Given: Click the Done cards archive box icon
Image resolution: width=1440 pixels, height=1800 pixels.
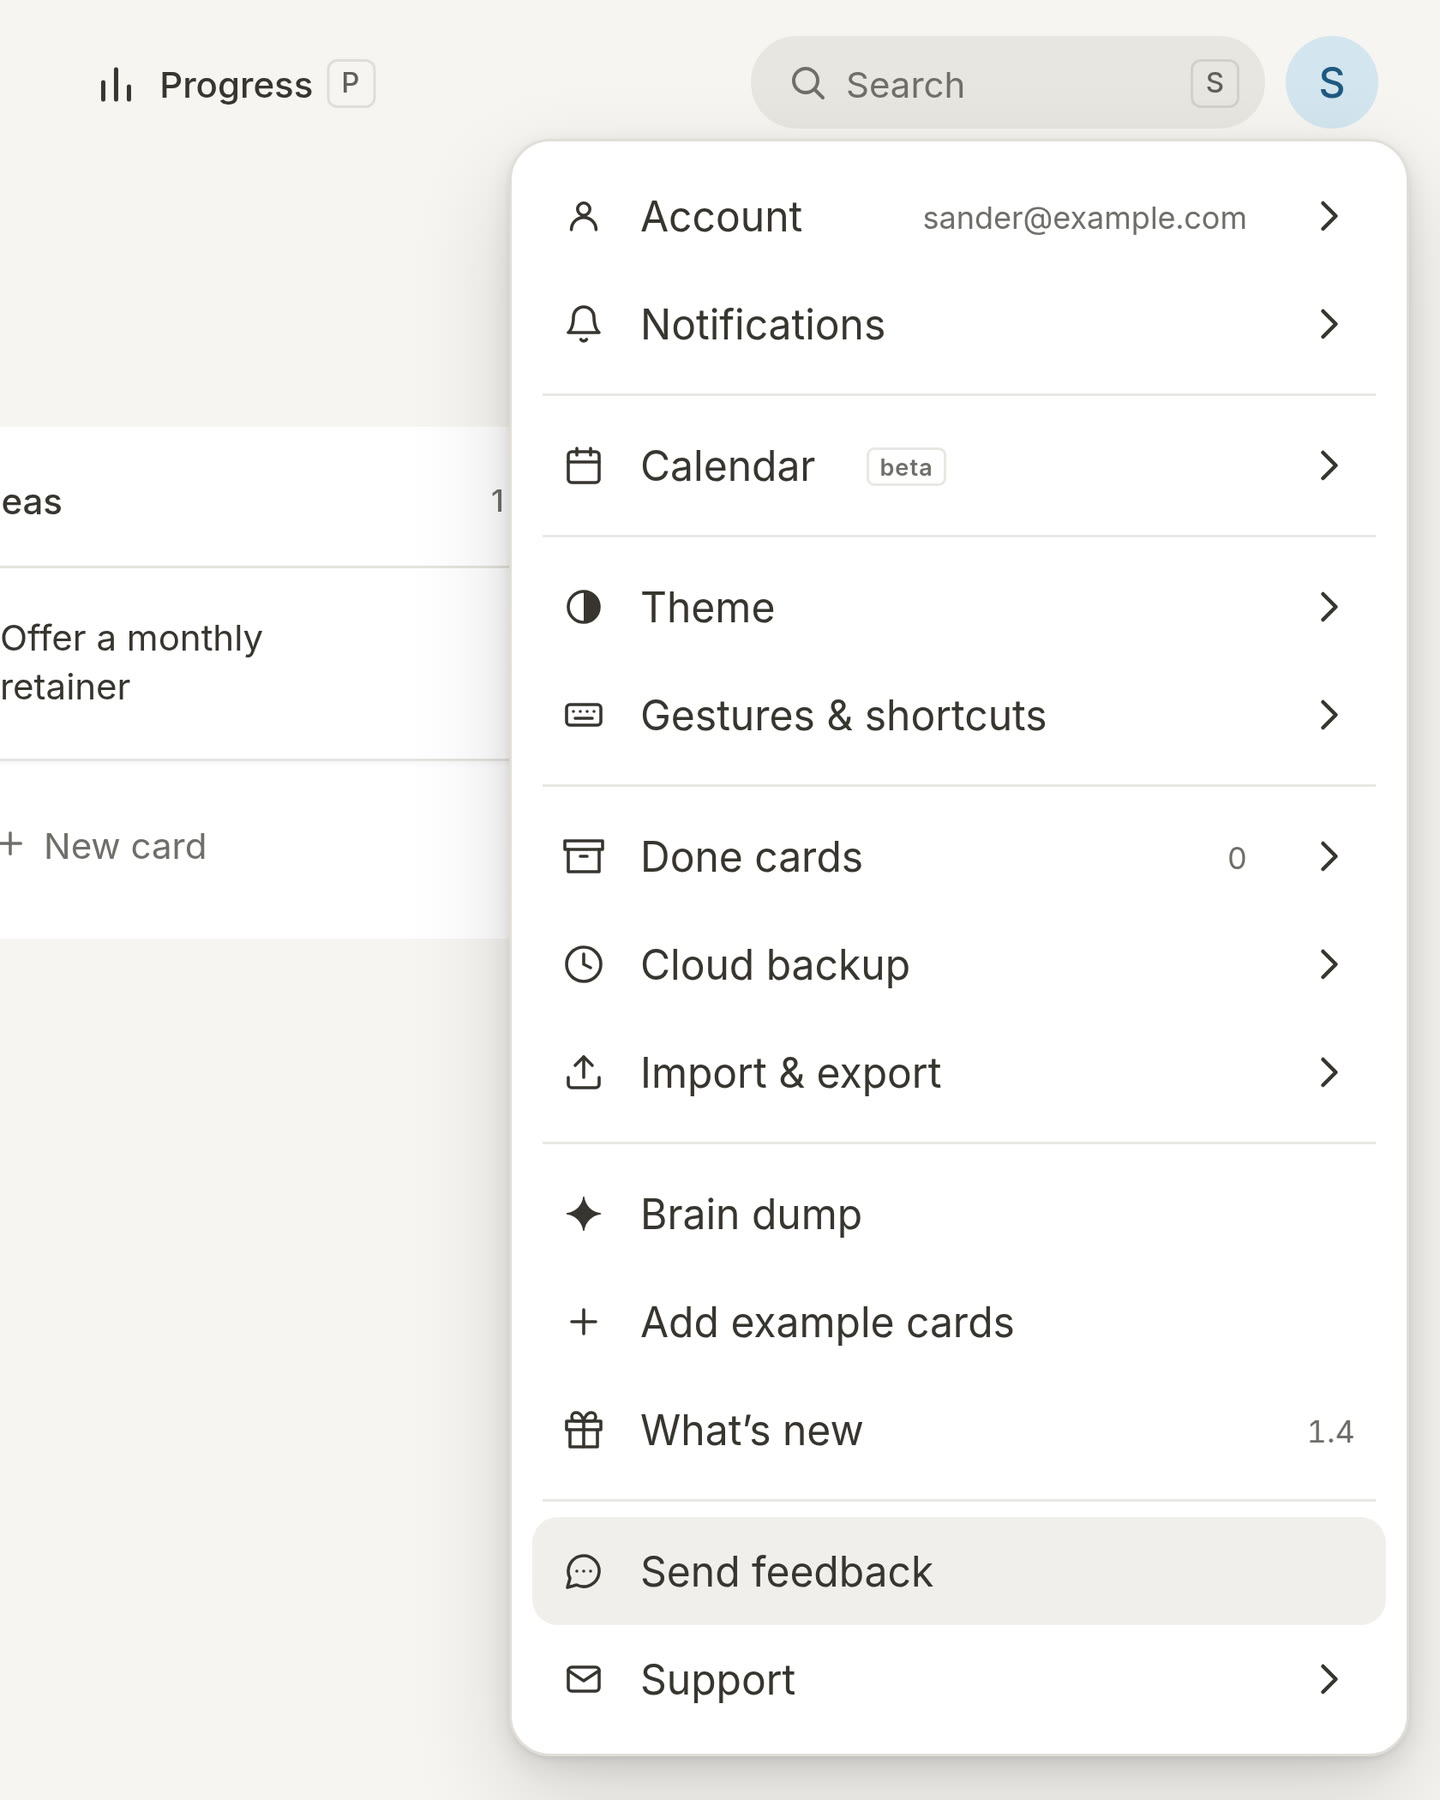Looking at the screenshot, I should (x=583, y=857).
